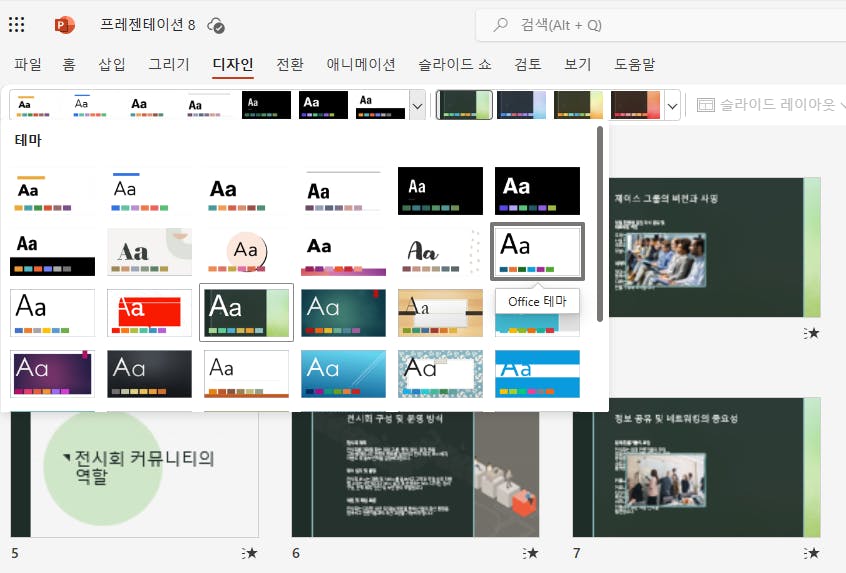Open the 파일 menu
This screenshot has width=846, height=573.
[x=28, y=64]
